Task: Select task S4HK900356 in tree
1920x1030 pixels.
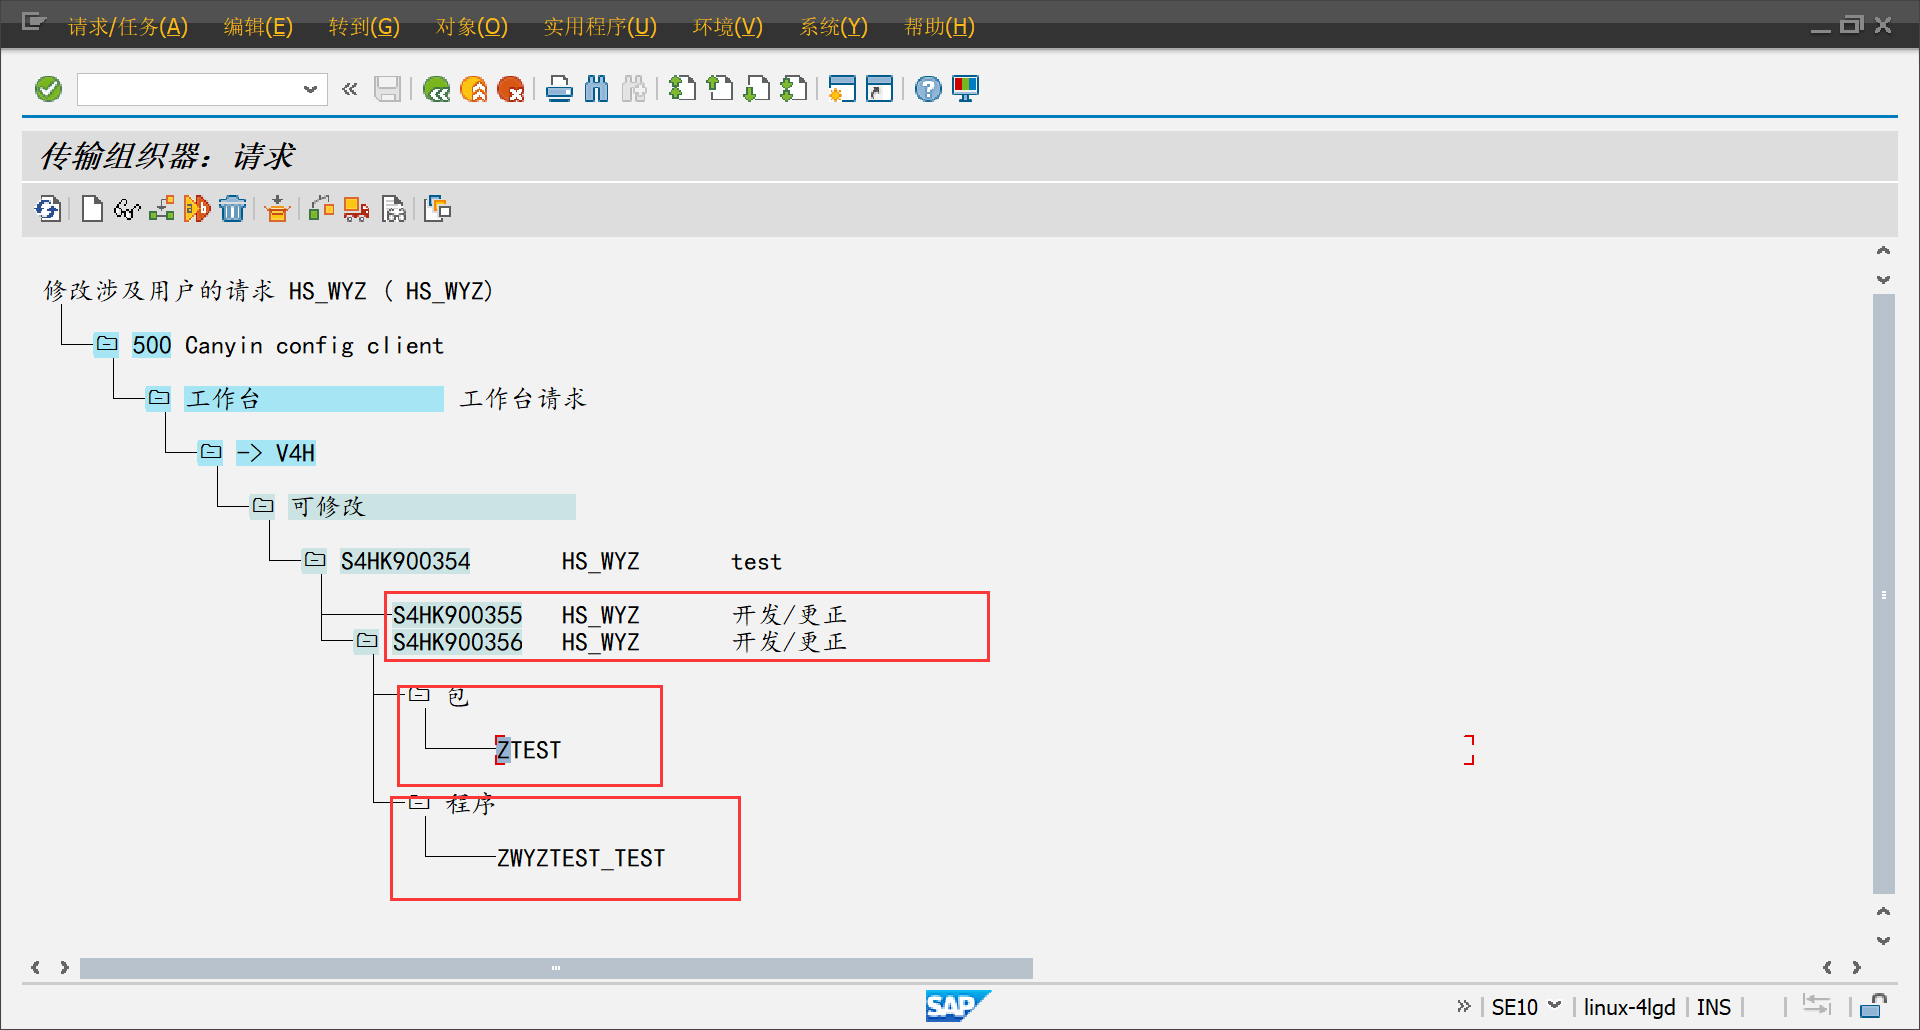Action: [x=457, y=642]
